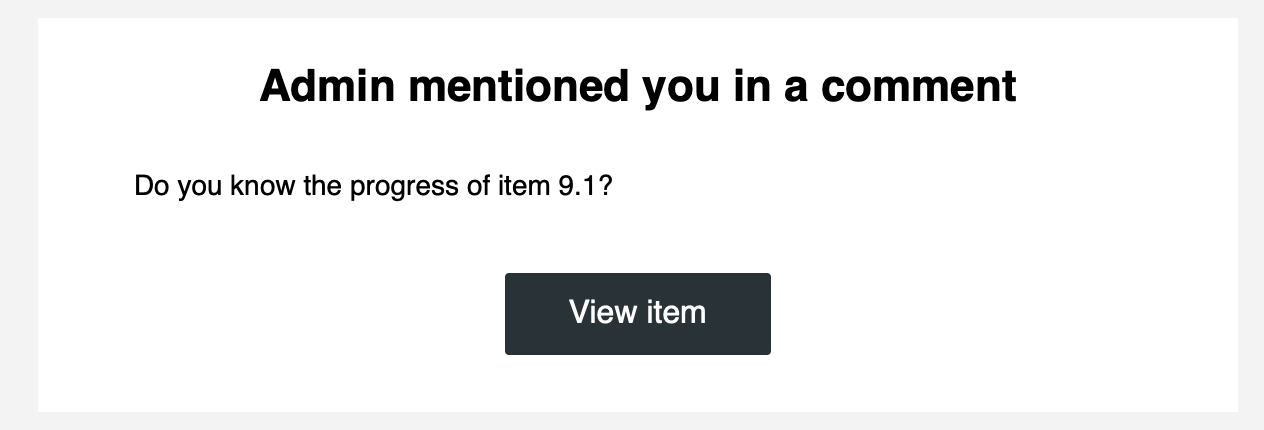
Task: Click the question mark ending the comment
Action: pyautogui.click(x=604, y=186)
